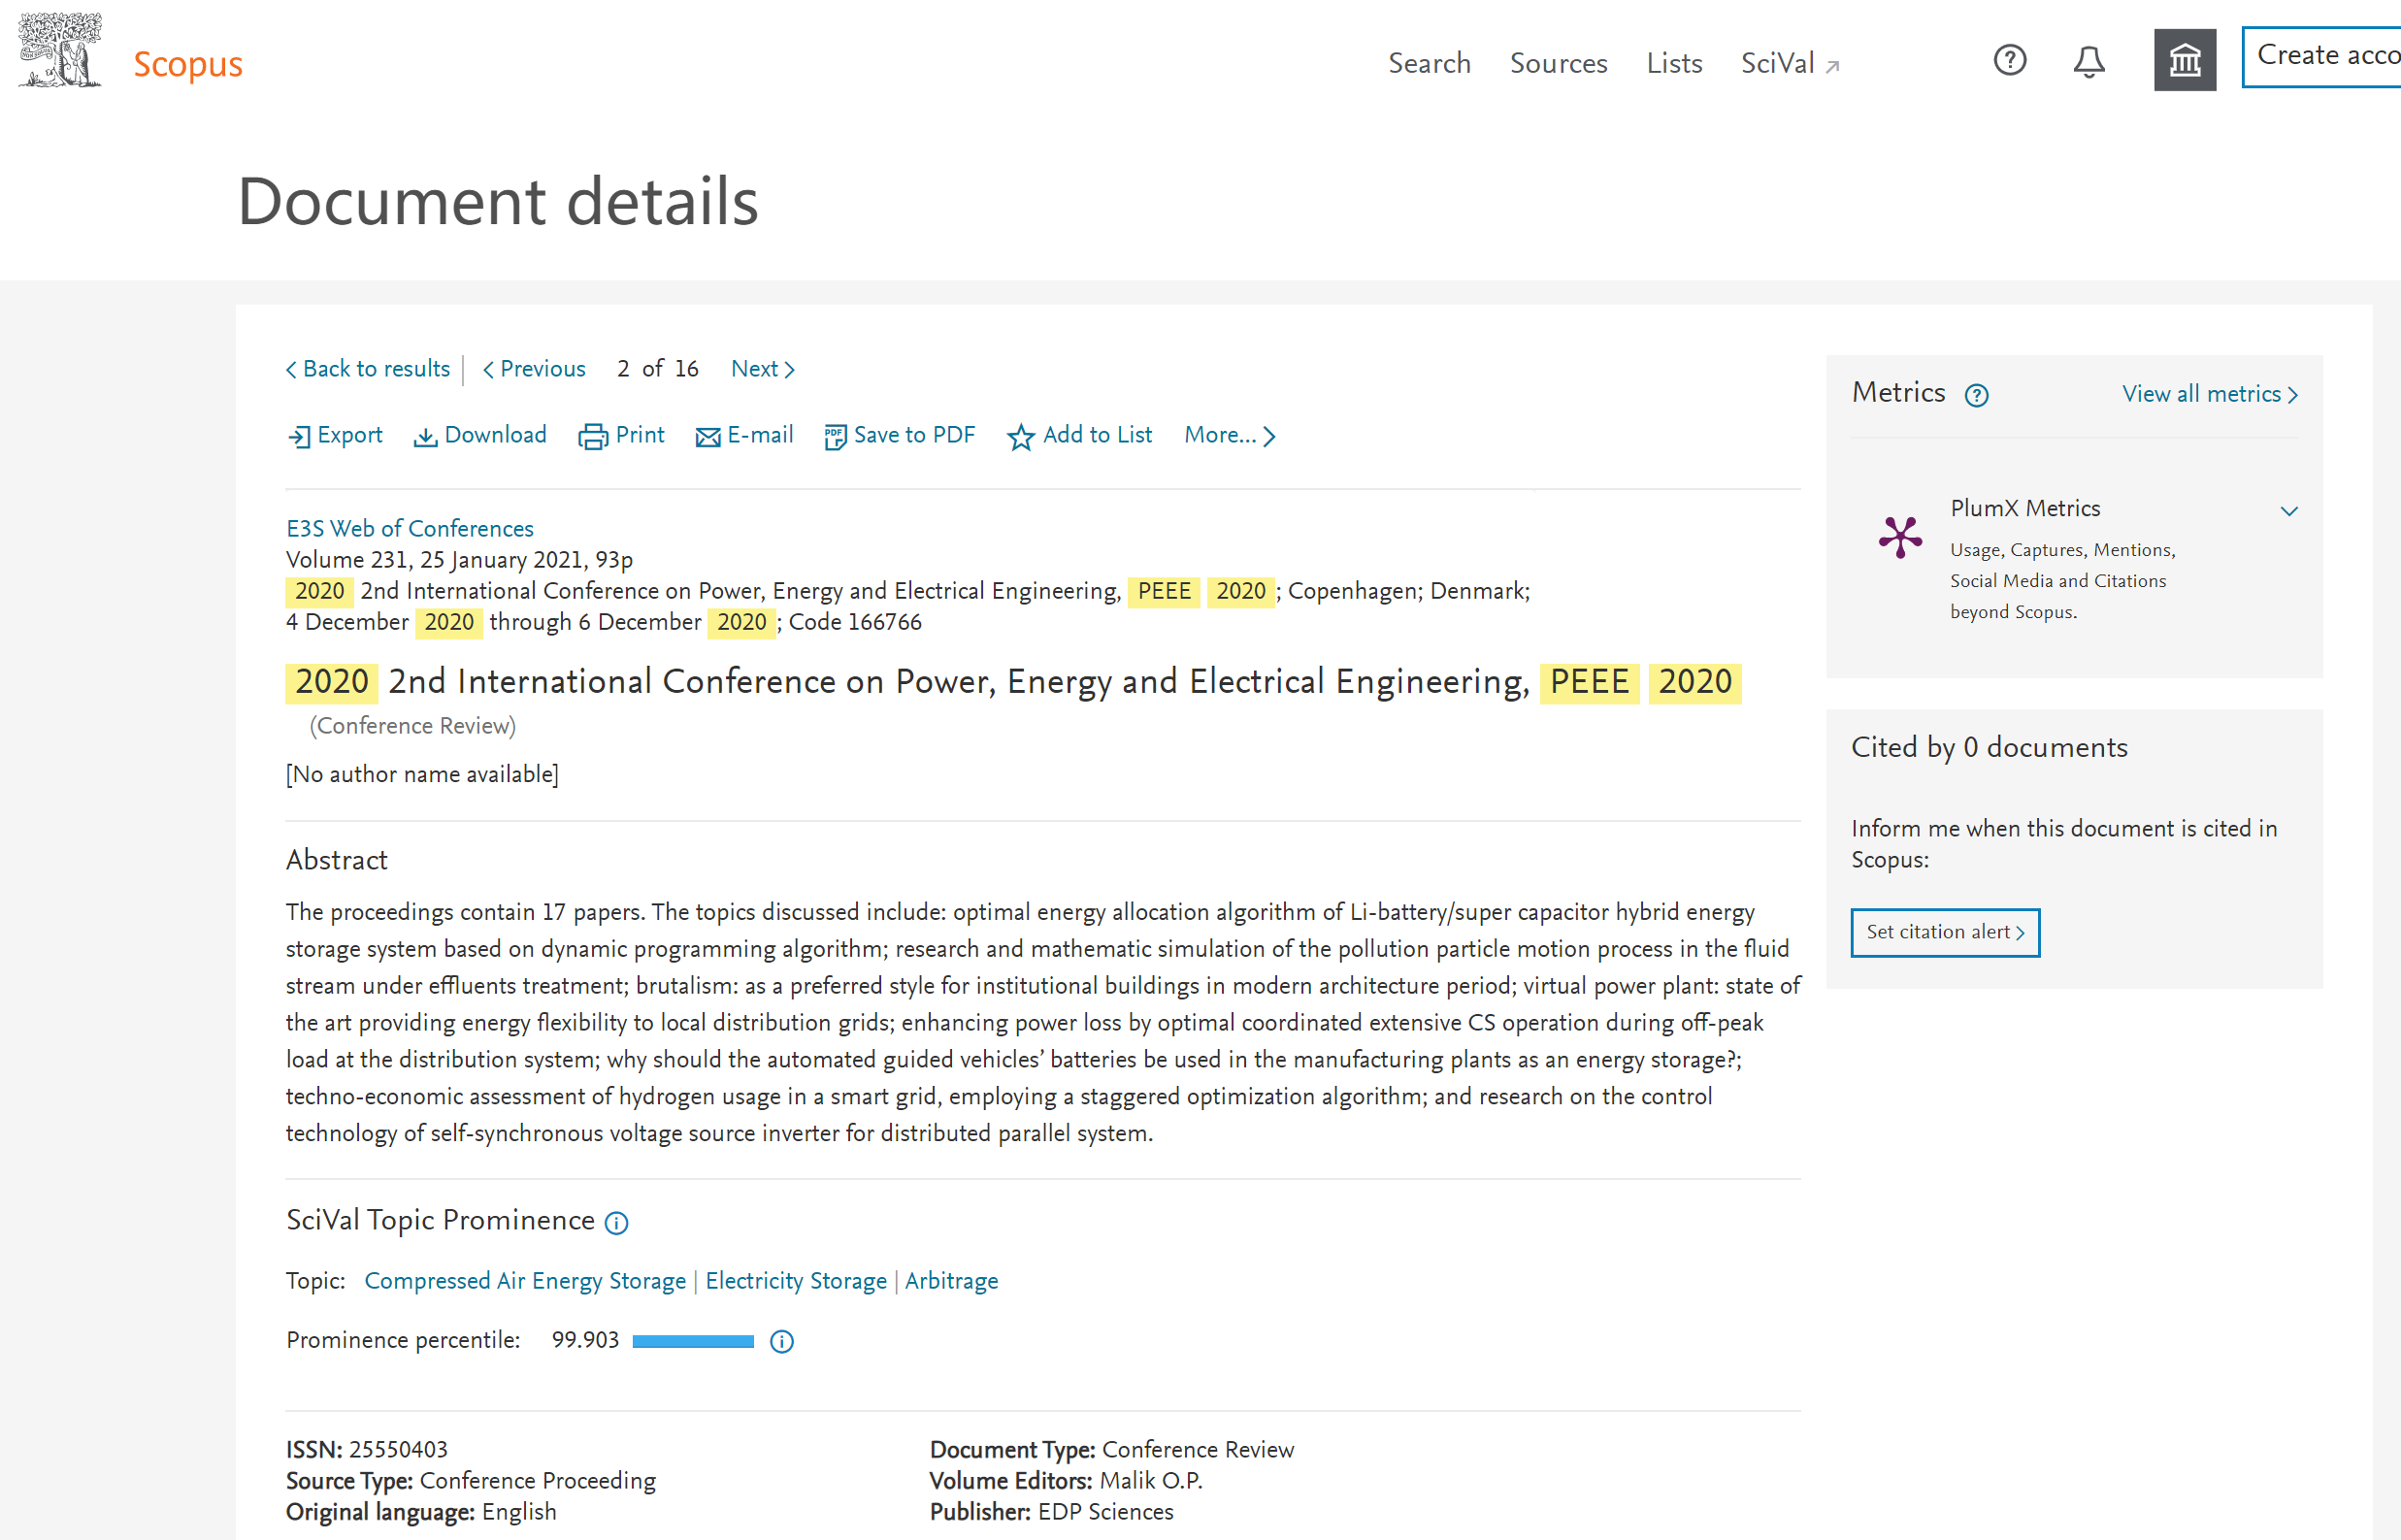
Task: Open the help question mark icon in header
Action: [2009, 61]
